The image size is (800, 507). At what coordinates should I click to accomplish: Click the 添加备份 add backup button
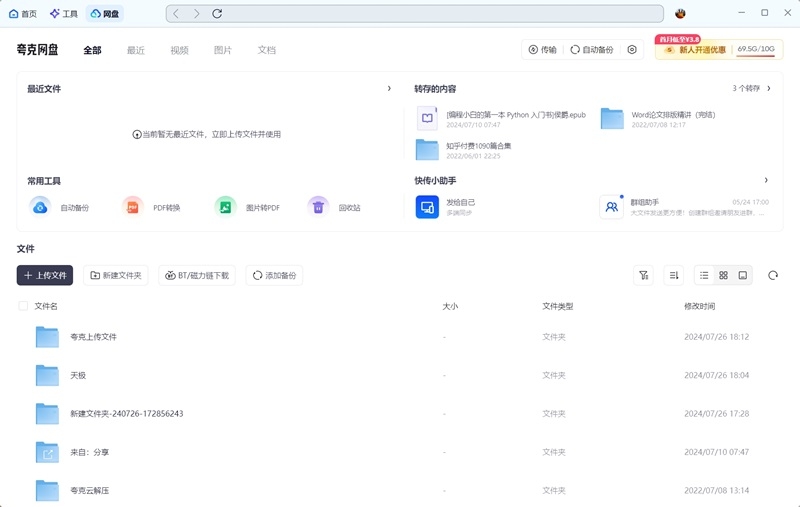pos(274,275)
